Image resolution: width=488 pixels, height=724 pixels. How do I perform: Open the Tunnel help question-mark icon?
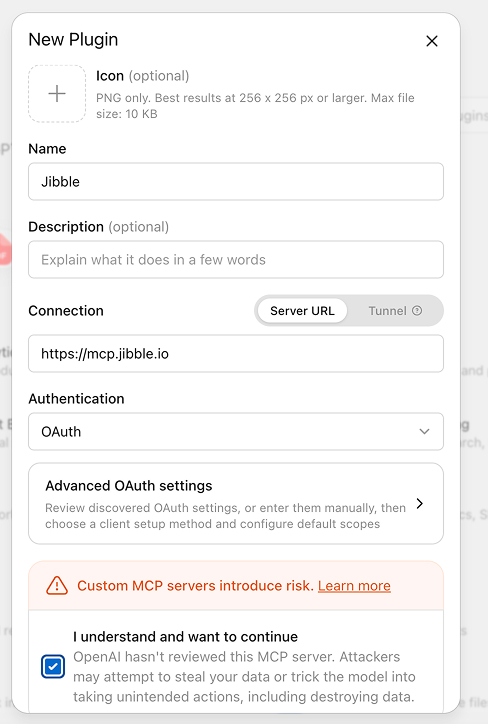[x=417, y=311]
